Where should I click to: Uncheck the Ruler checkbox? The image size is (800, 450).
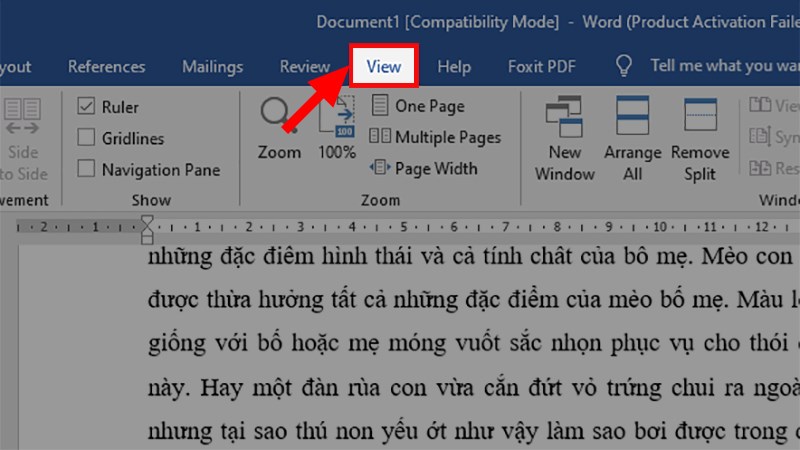[x=87, y=107]
